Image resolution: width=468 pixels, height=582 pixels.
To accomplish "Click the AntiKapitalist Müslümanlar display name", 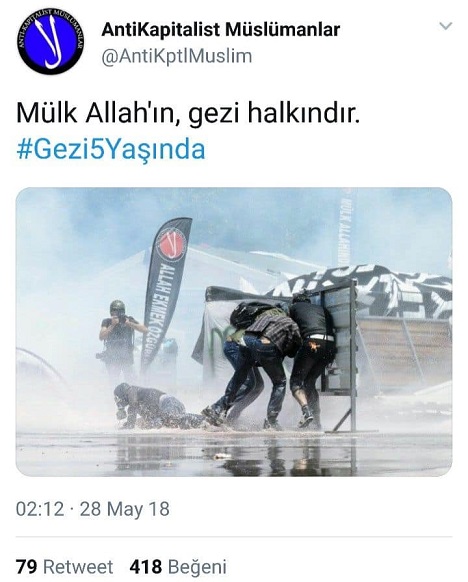I will tap(220, 30).
